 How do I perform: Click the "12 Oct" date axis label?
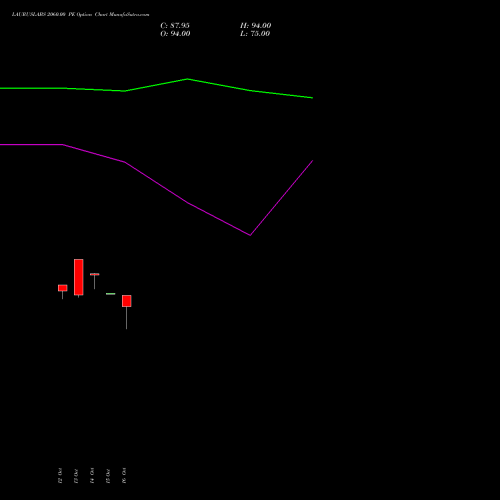coord(60,476)
